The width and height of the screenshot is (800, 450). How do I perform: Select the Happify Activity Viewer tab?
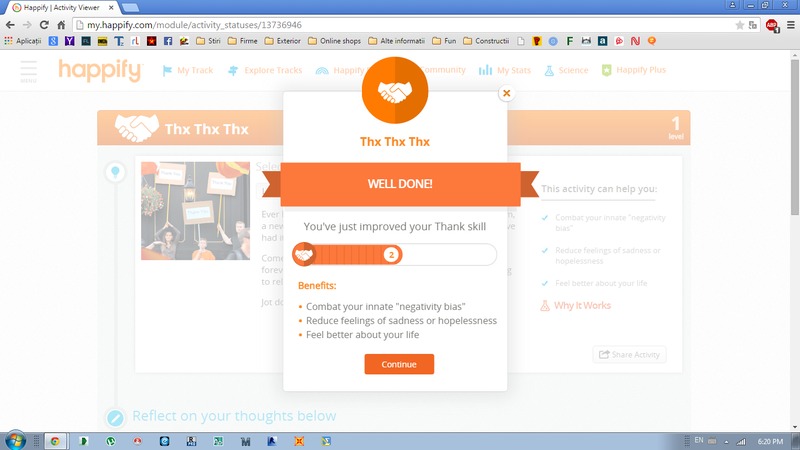pos(60,8)
